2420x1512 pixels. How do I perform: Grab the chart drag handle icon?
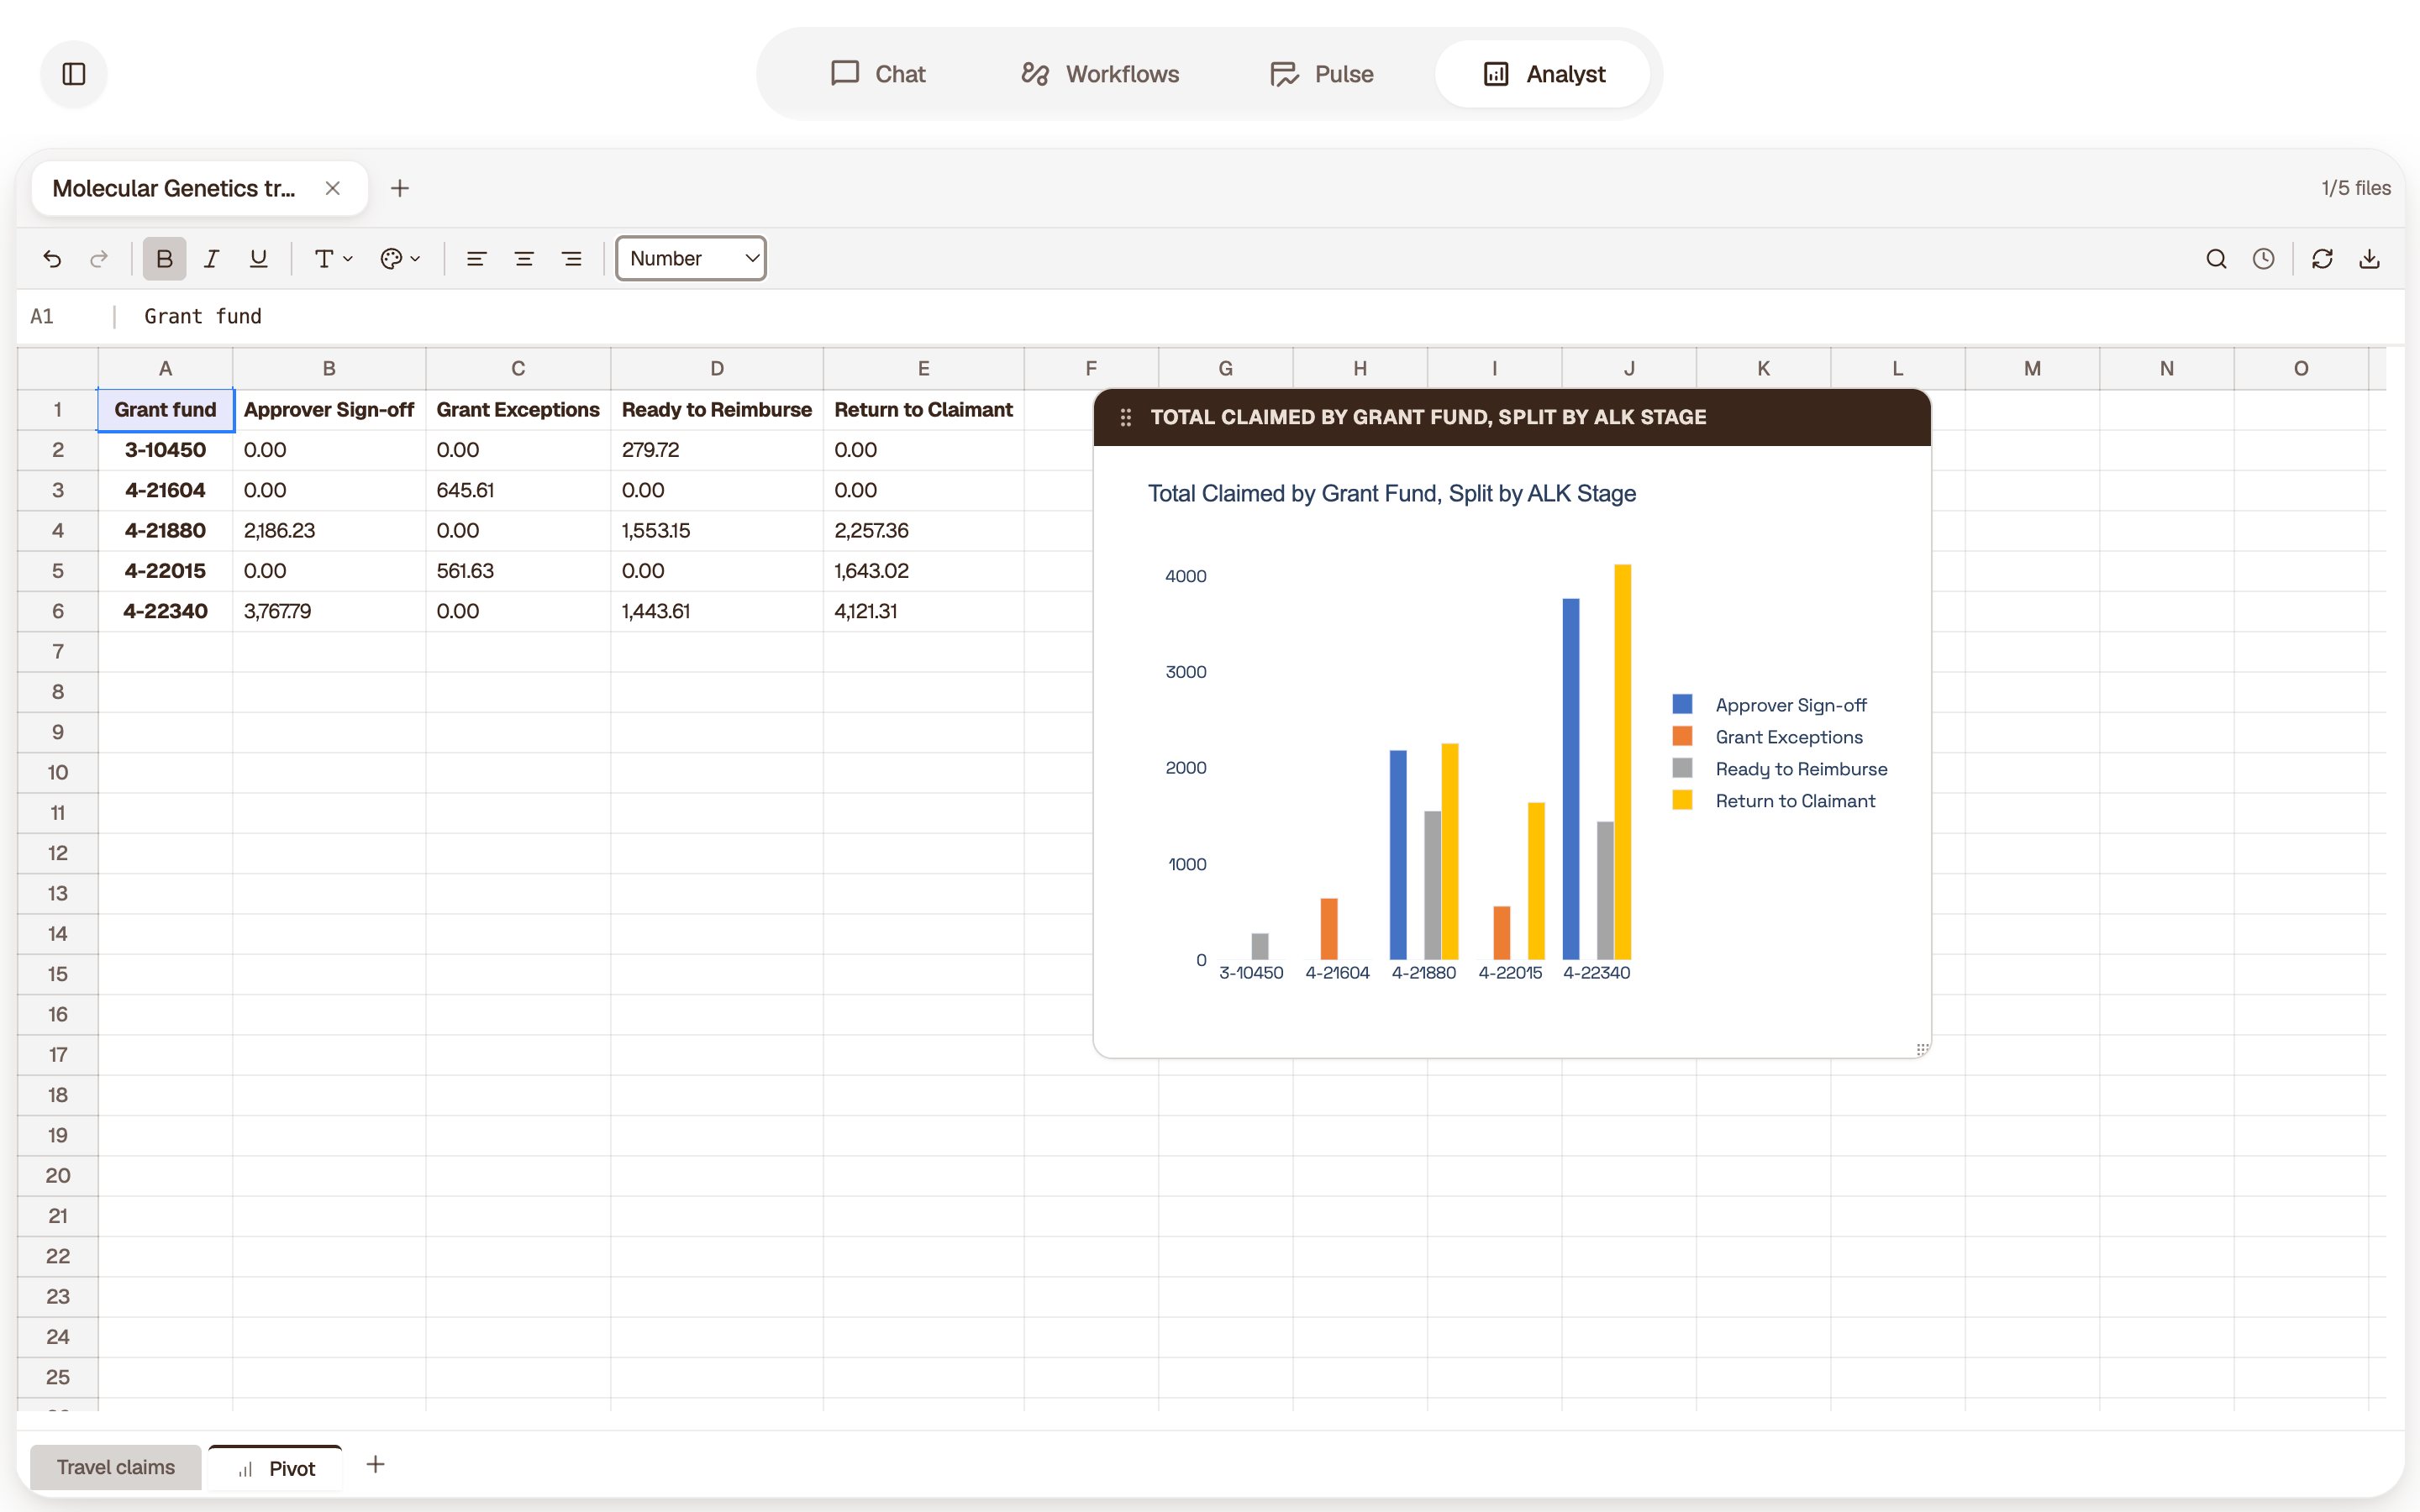point(1125,417)
